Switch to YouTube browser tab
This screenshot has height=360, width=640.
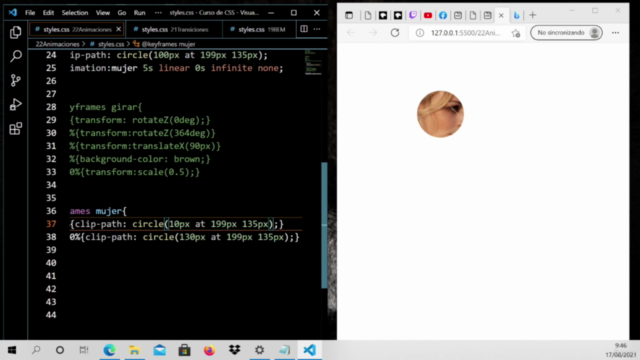[x=428, y=16]
